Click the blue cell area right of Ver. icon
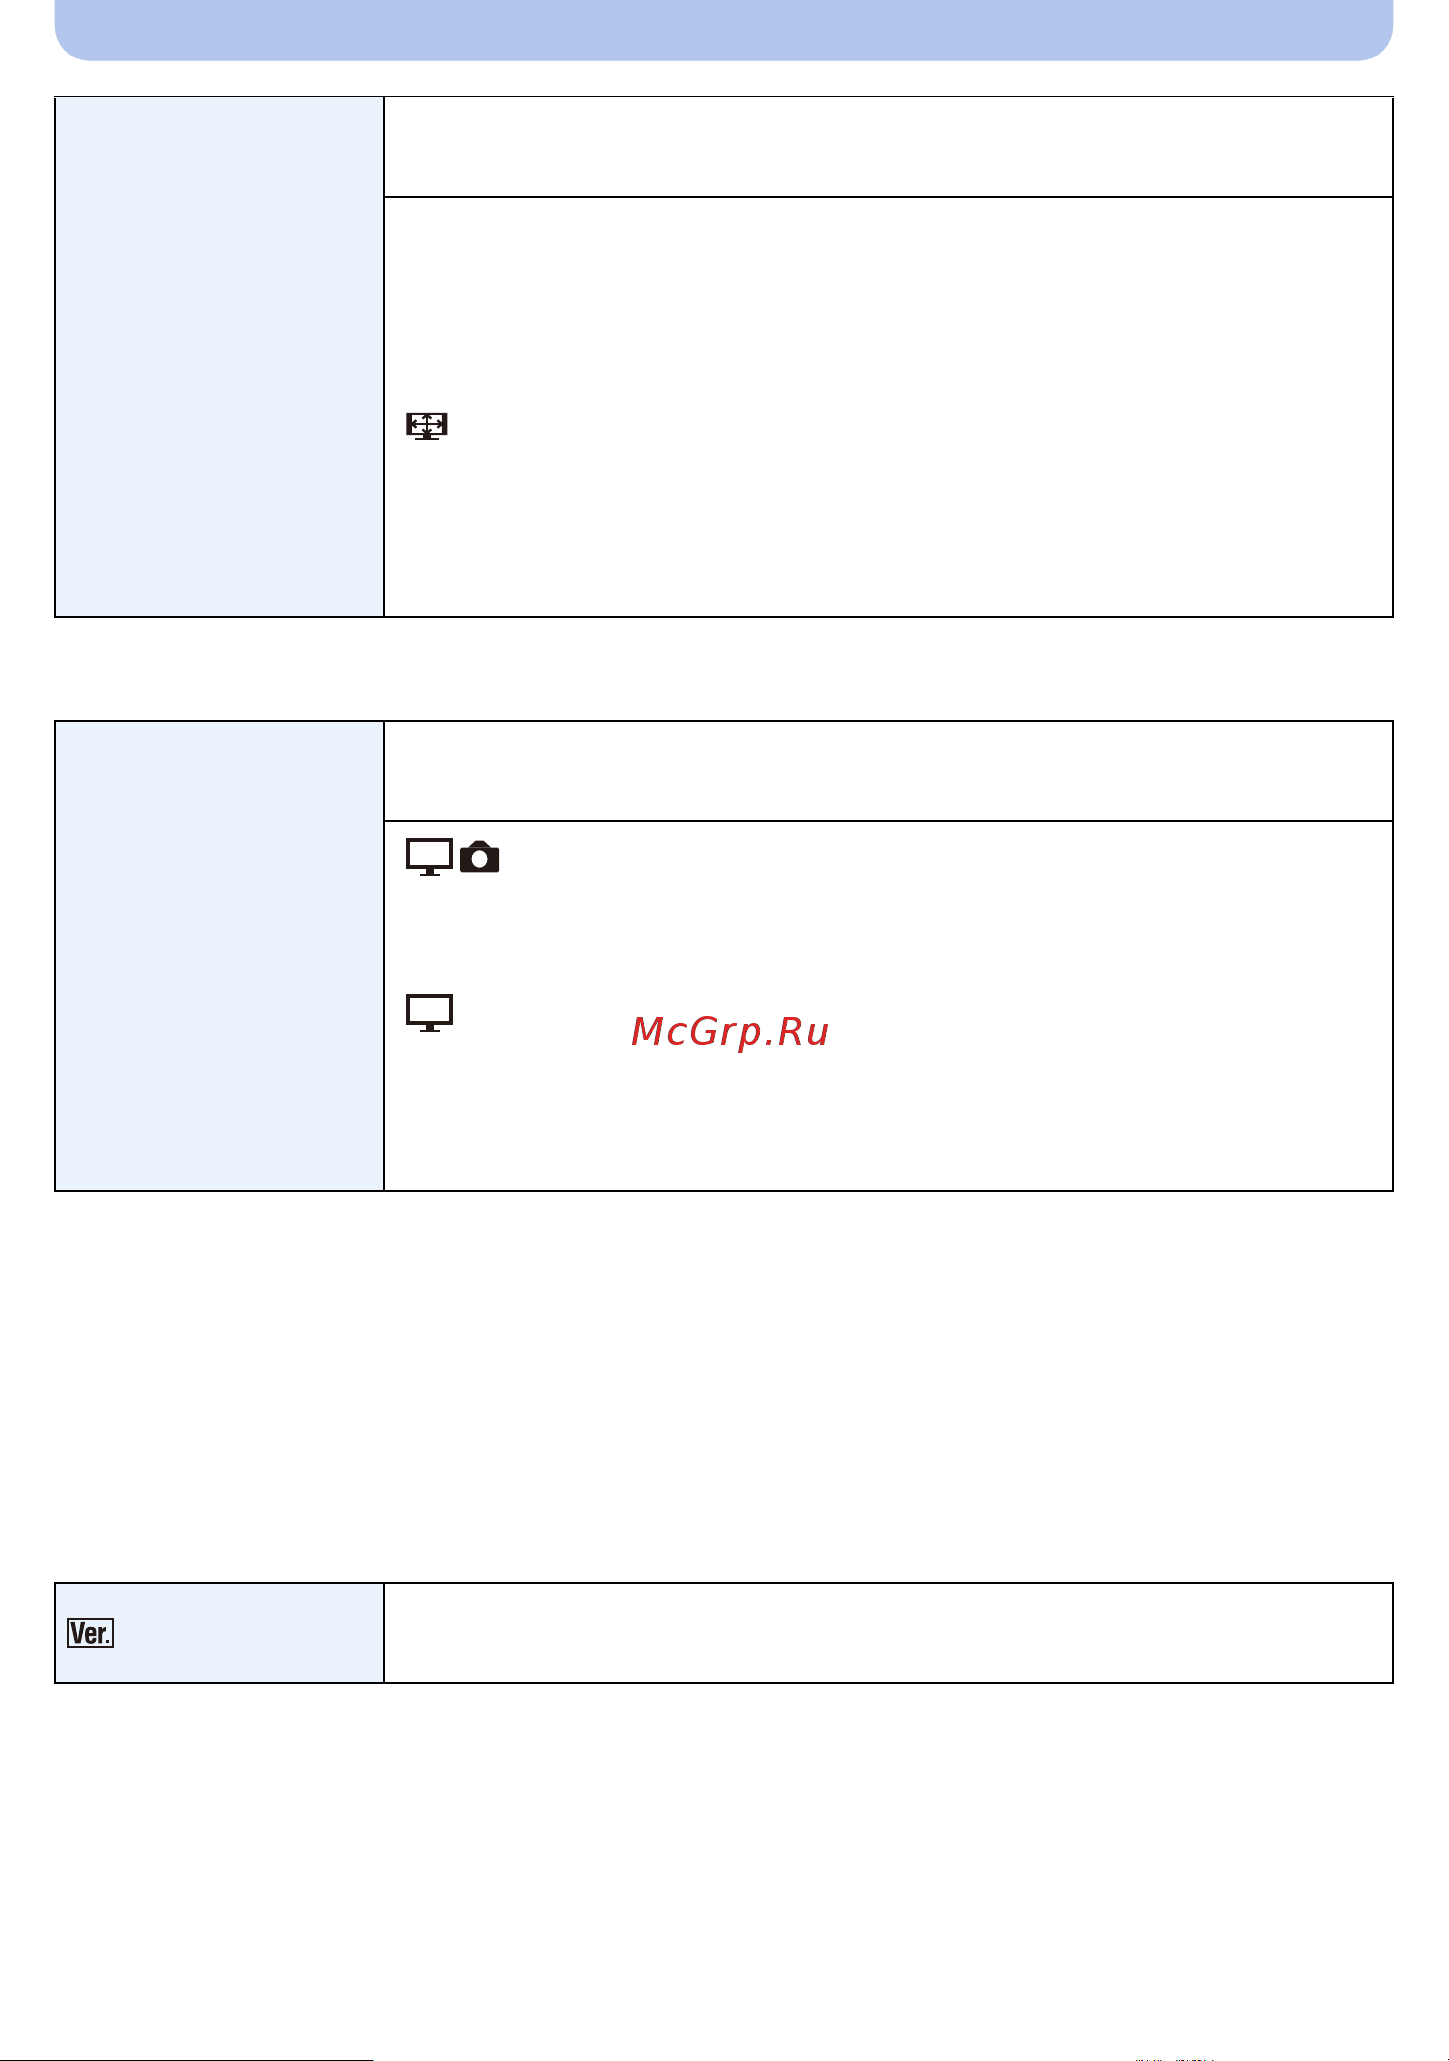The height and width of the screenshot is (2061, 1449). [x=250, y=1633]
